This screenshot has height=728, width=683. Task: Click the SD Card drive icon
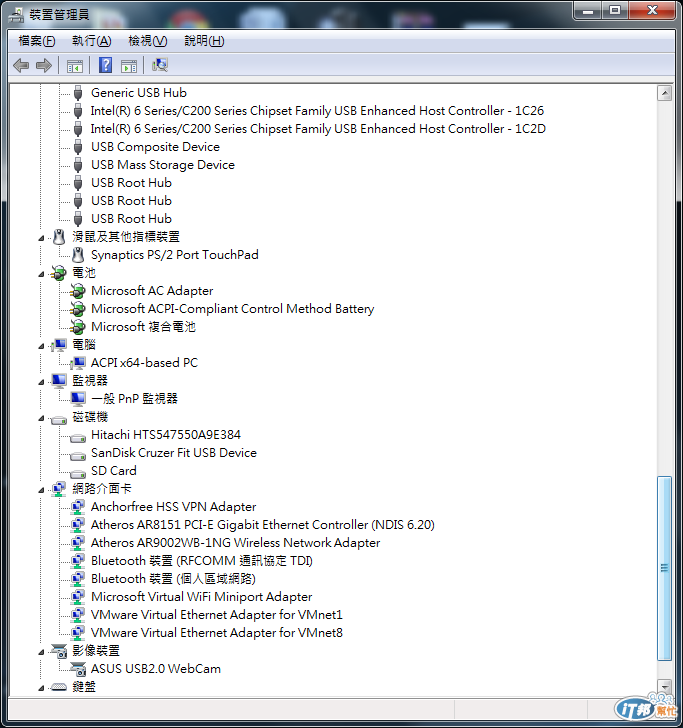(x=78, y=474)
